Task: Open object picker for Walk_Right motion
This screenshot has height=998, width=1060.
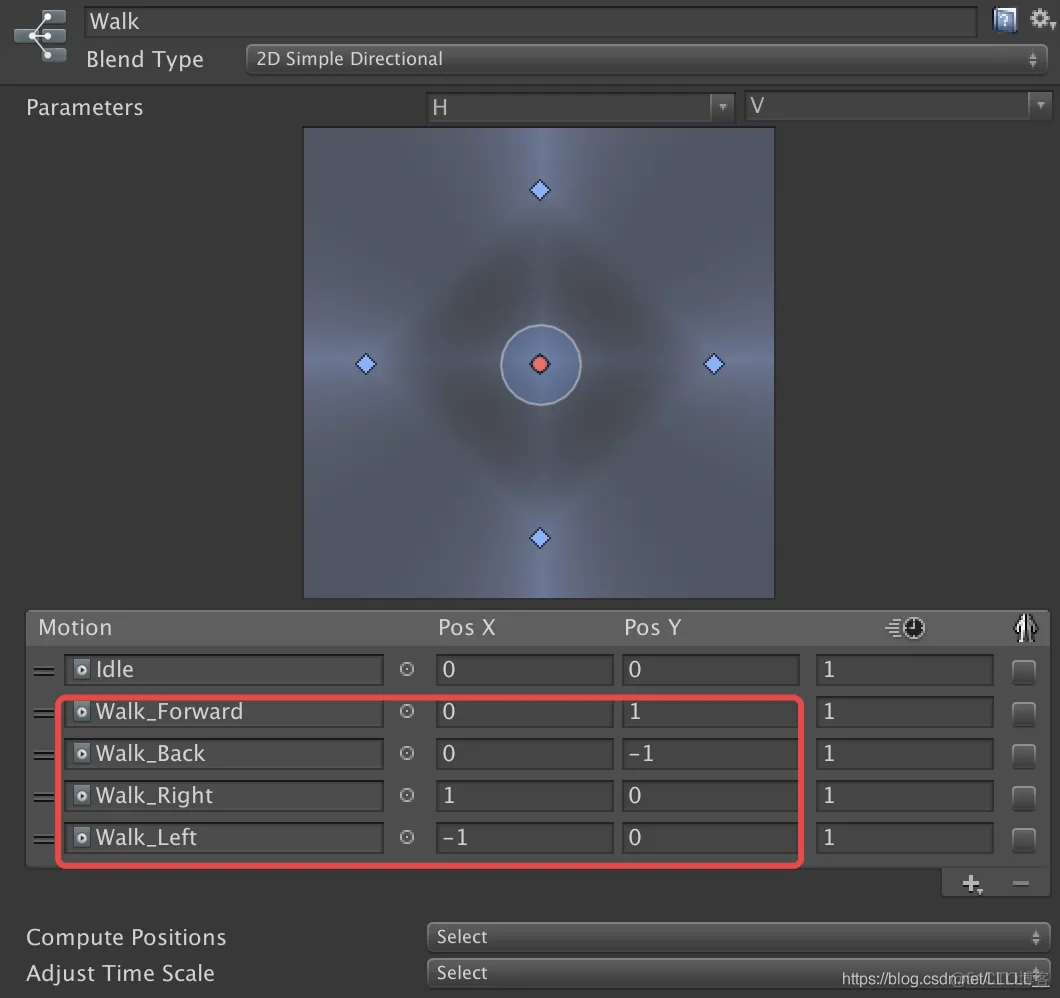Action: (407, 795)
